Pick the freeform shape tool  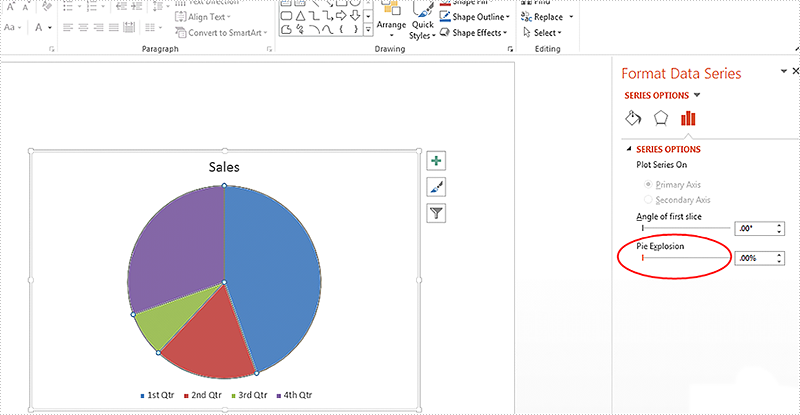[286, 30]
